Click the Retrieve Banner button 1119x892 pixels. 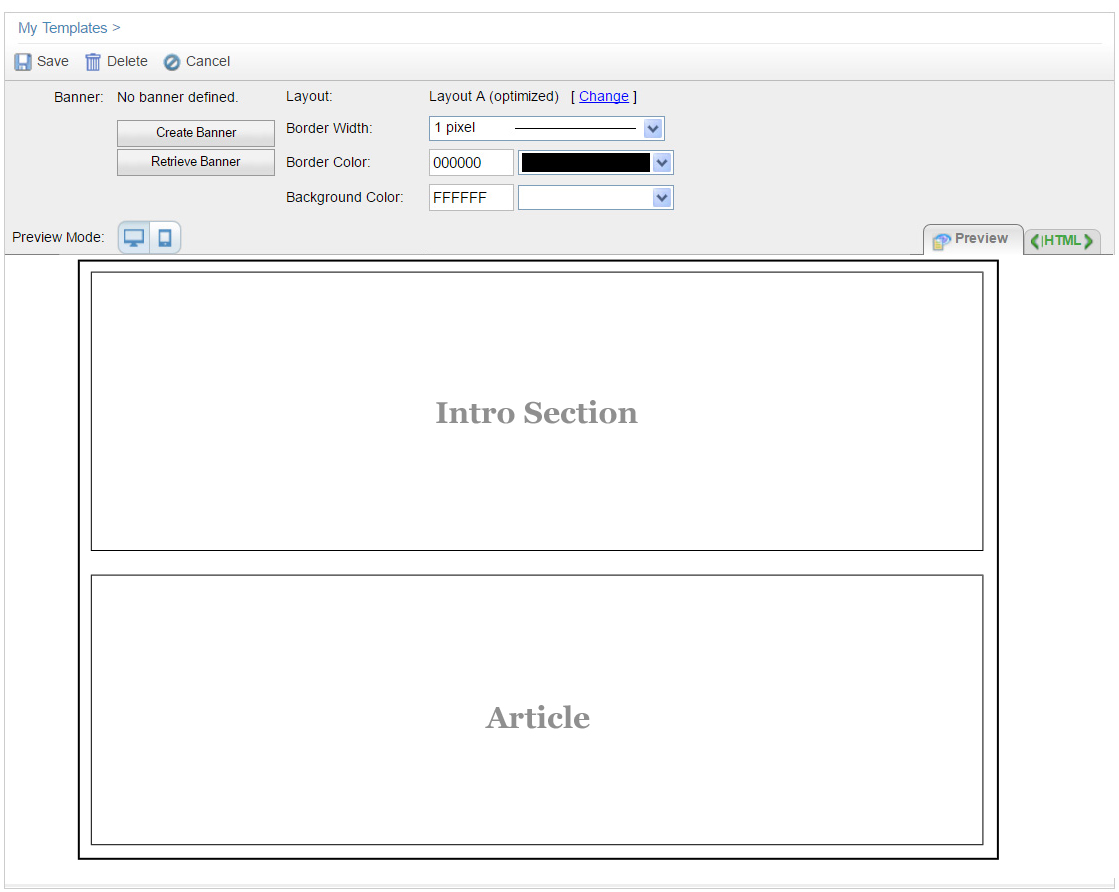tap(196, 162)
